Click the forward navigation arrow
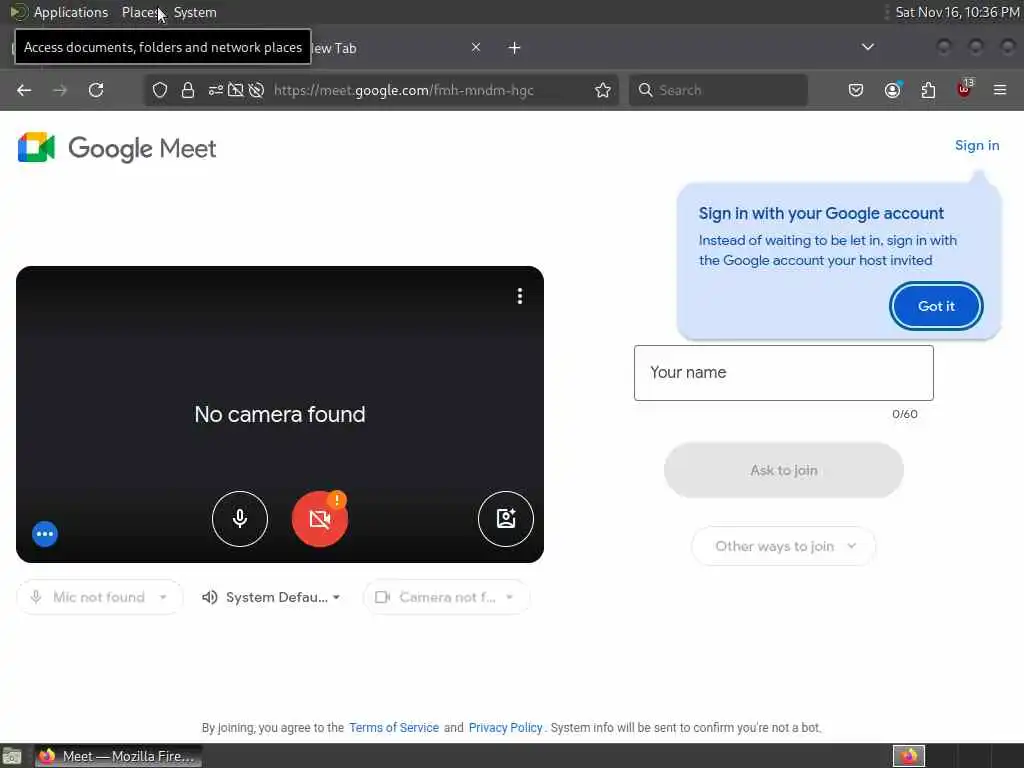Viewport: 1024px width, 768px height. (60, 90)
